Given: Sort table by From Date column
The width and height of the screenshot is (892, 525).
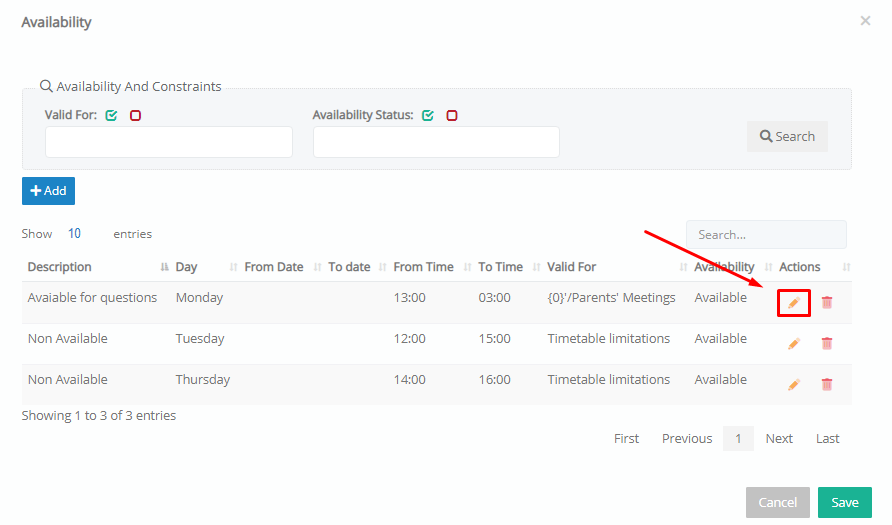Looking at the screenshot, I should click(282, 267).
